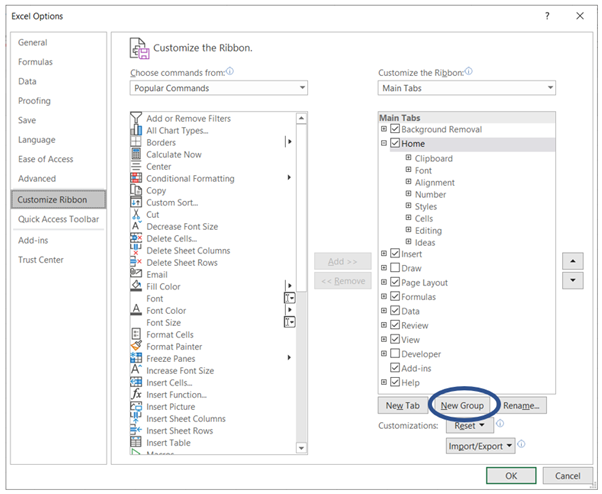602x494 pixels.
Task: Click the Insert Picture icon
Action: coord(136,406)
